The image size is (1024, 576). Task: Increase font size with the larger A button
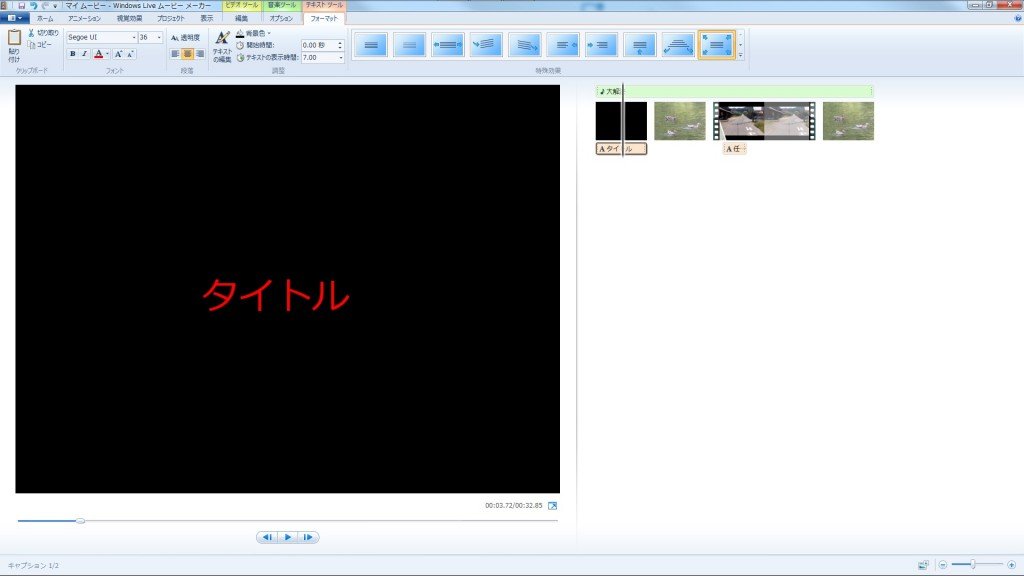(x=118, y=54)
